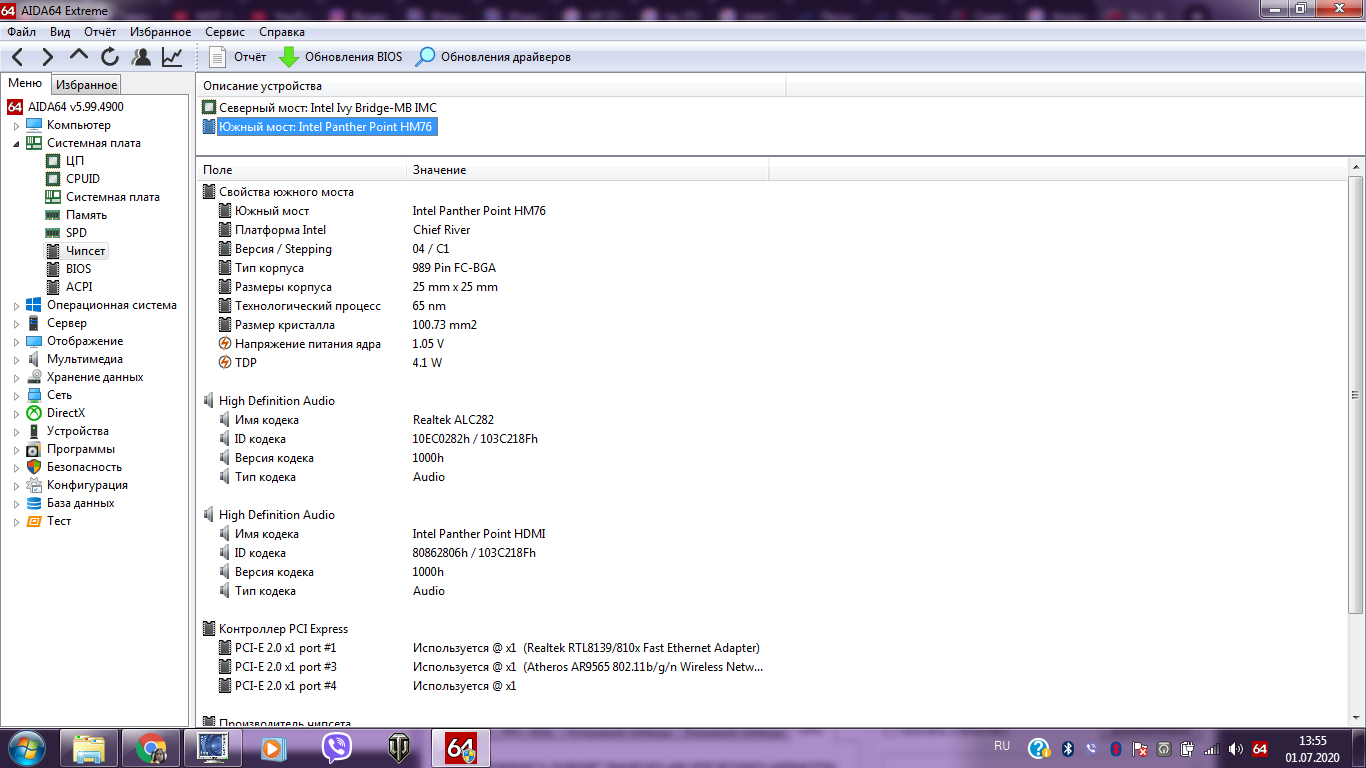Select ACPI item in tree

coord(79,287)
